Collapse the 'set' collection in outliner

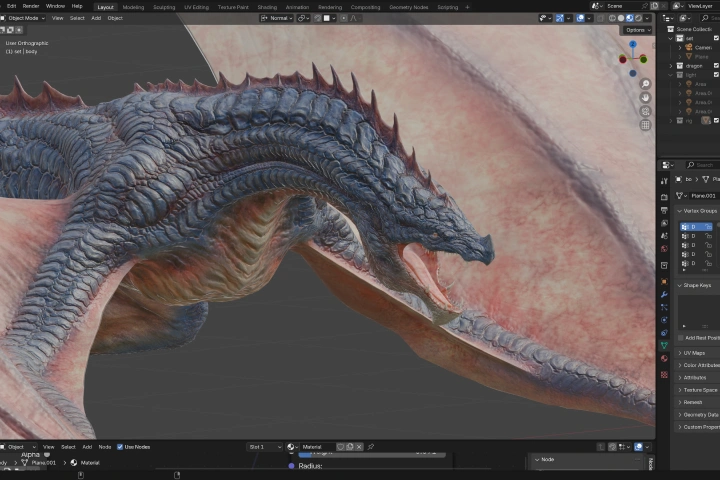670,38
